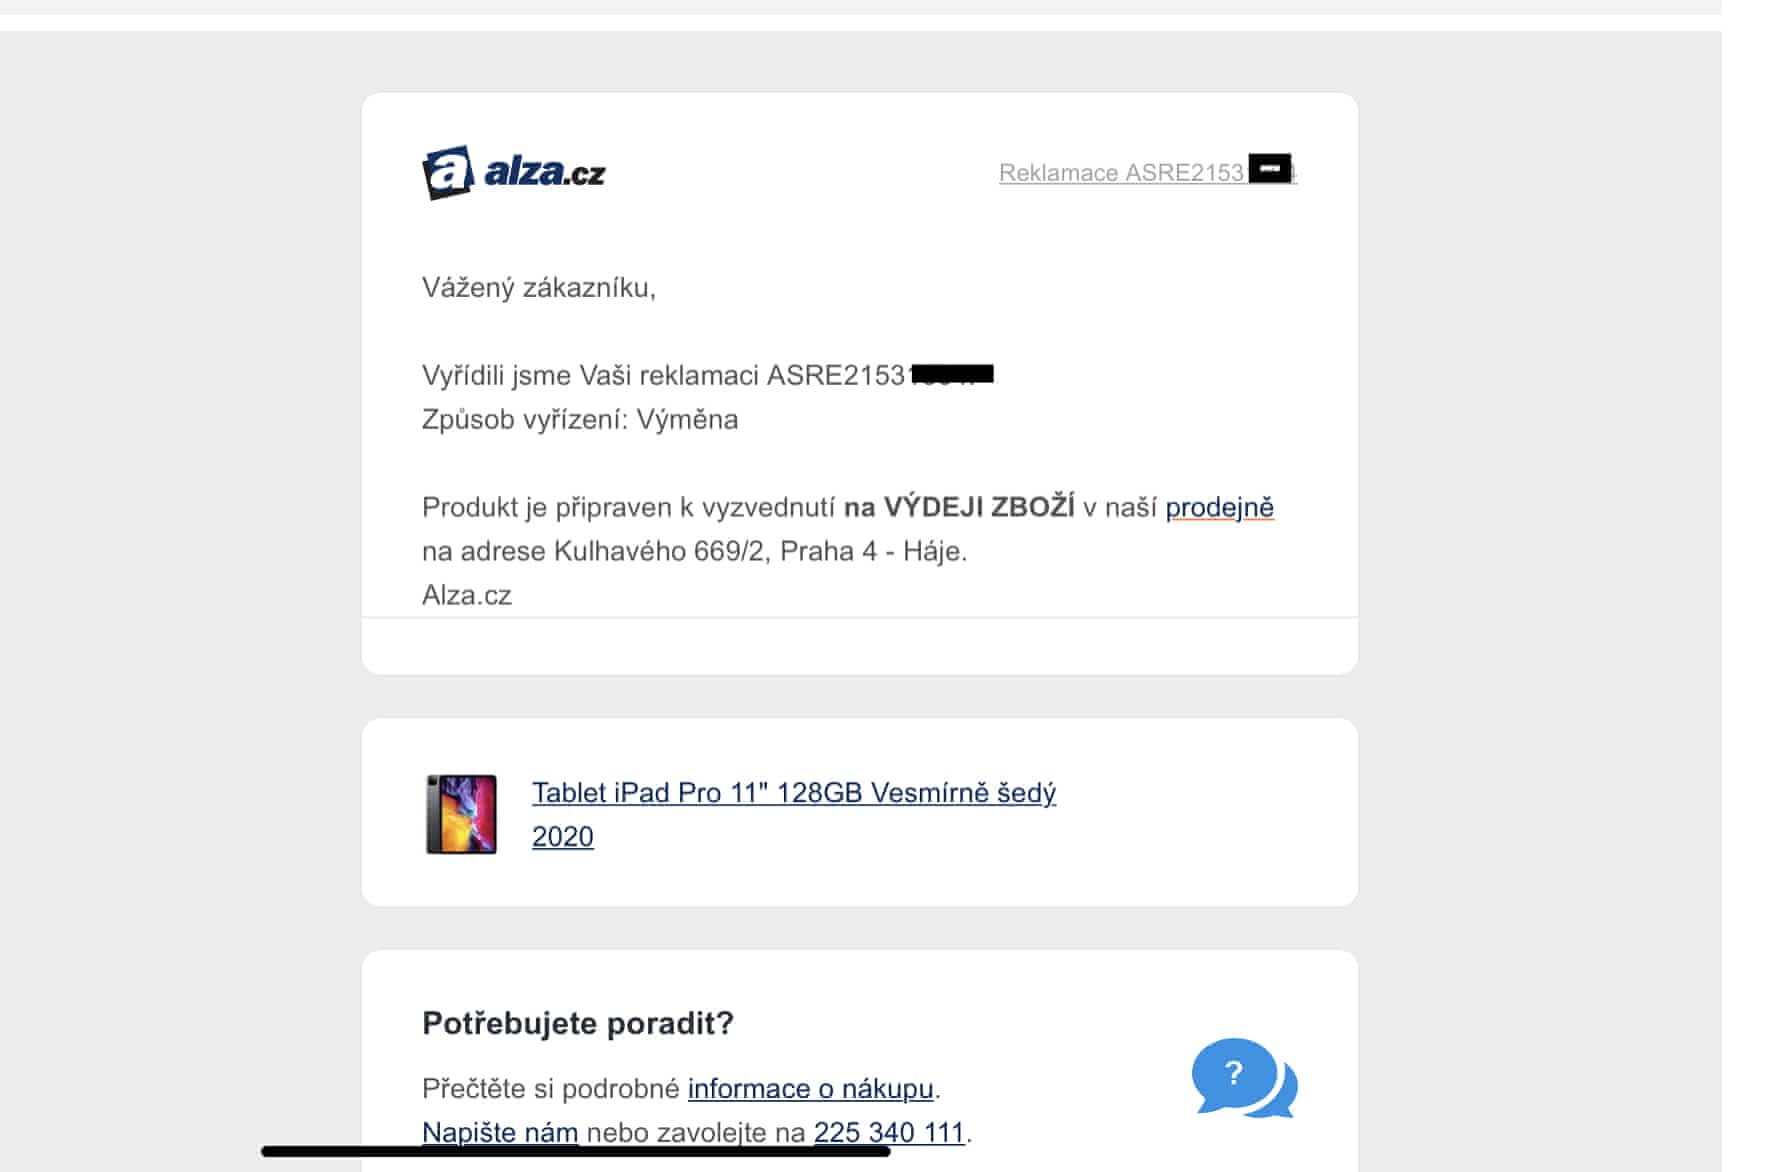Click the 'Alza.cz' signature text
Image resolution: width=1770 pixels, height=1172 pixels.
(x=467, y=595)
